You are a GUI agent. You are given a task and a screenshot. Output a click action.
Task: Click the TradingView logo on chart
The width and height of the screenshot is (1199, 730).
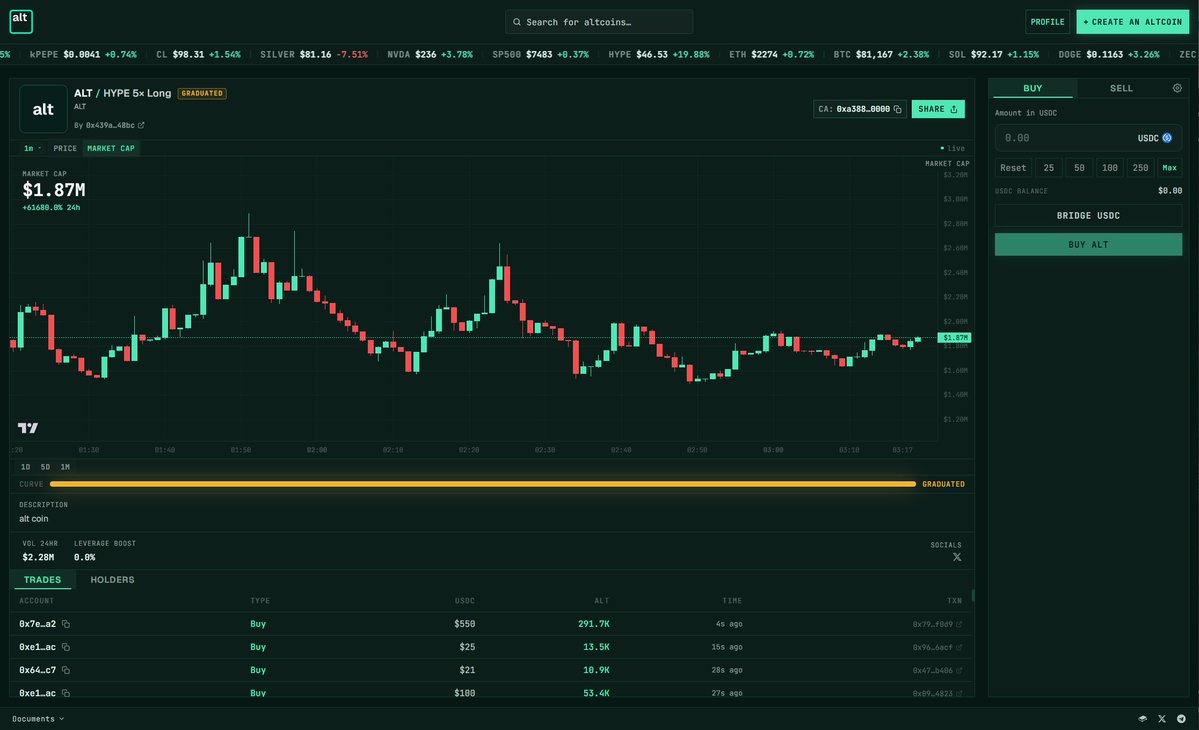(x=28, y=428)
